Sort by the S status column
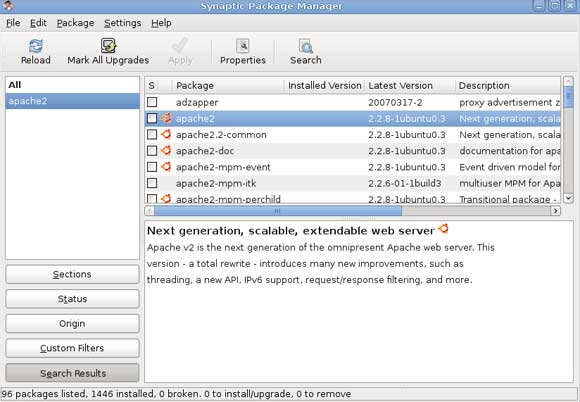The width and height of the screenshot is (580, 402). pyautogui.click(x=152, y=85)
